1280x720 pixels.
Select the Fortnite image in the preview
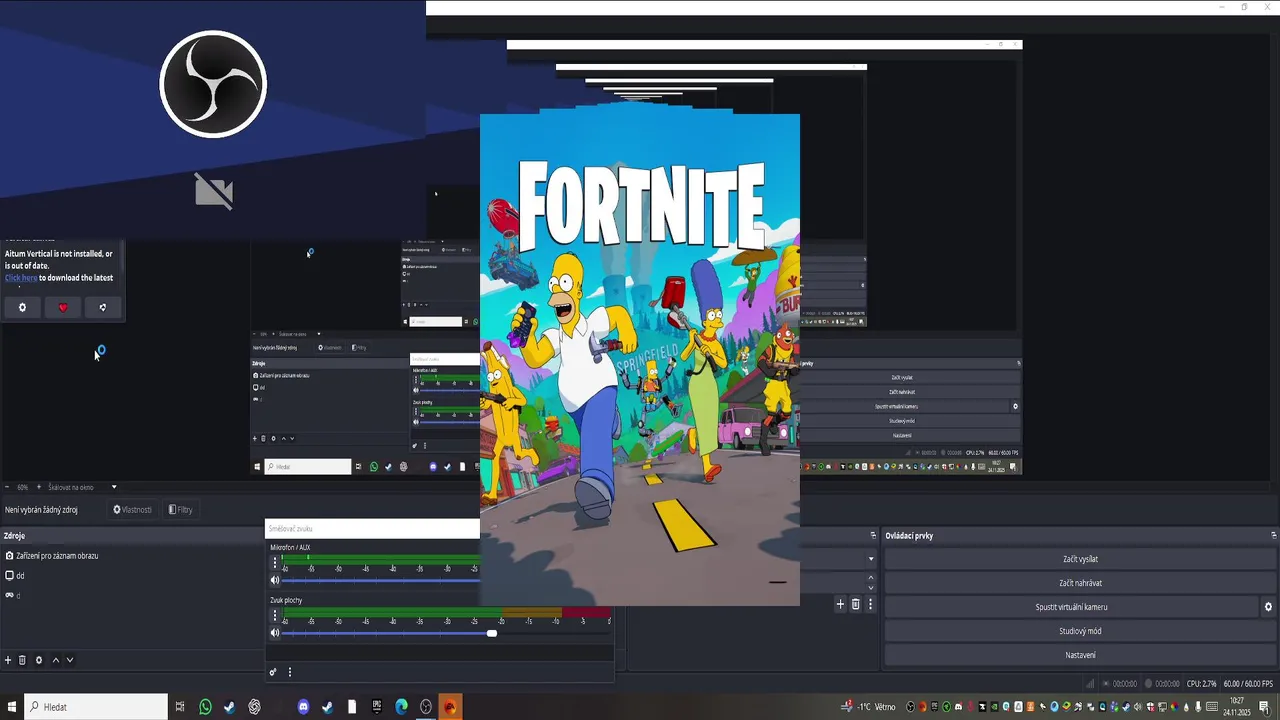click(x=640, y=360)
